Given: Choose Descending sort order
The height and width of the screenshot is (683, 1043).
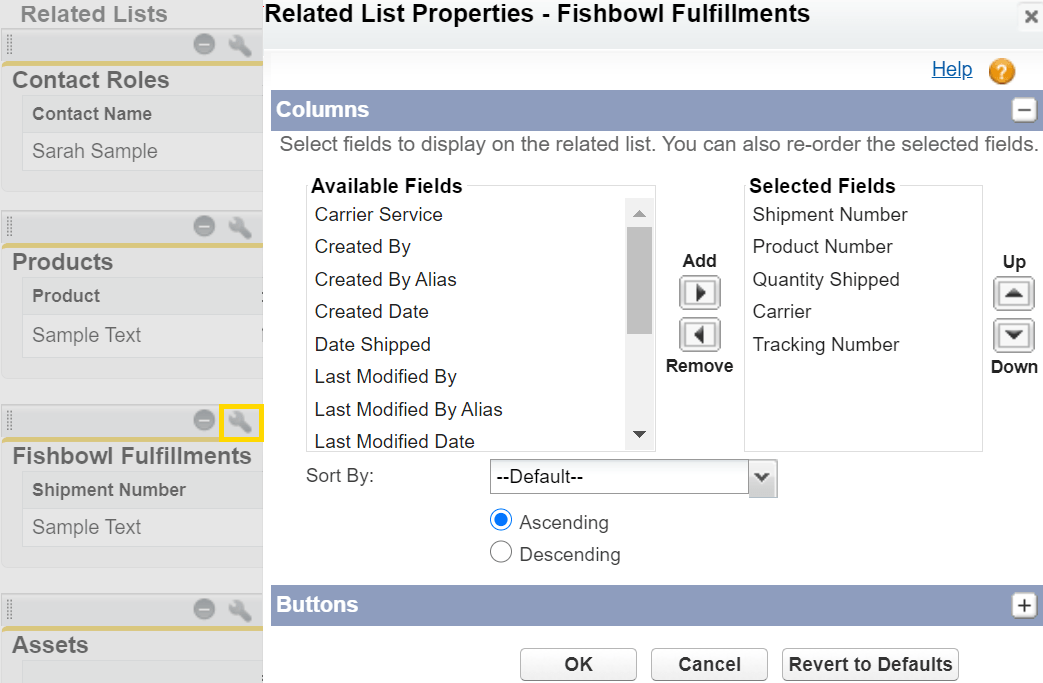Looking at the screenshot, I should pos(500,552).
